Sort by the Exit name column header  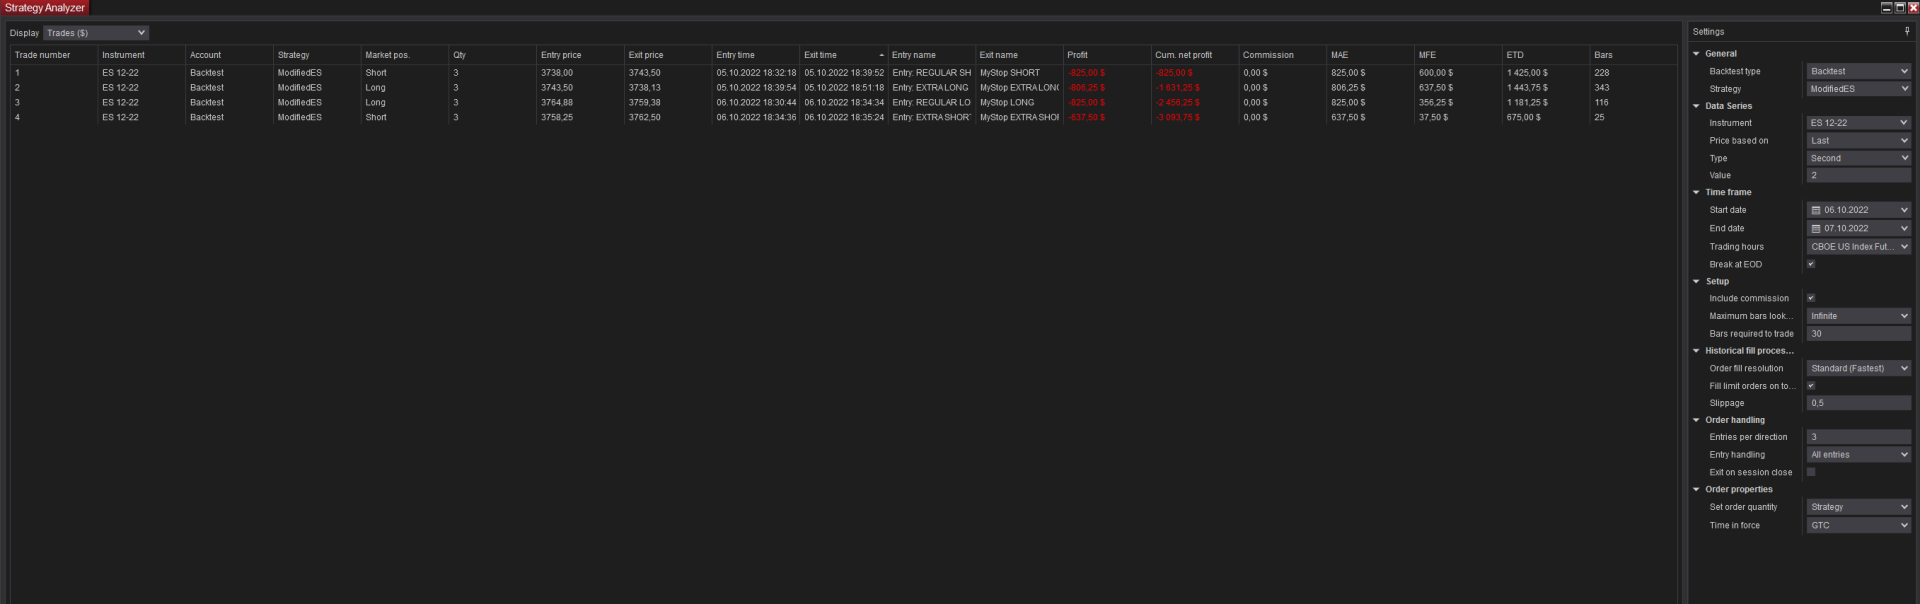pos(1018,55)
